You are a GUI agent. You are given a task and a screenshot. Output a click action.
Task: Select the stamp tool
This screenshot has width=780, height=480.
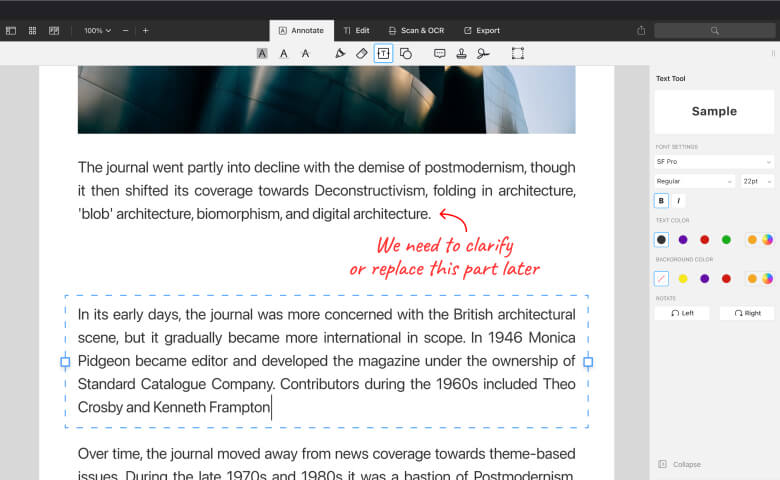click(461, 53)
